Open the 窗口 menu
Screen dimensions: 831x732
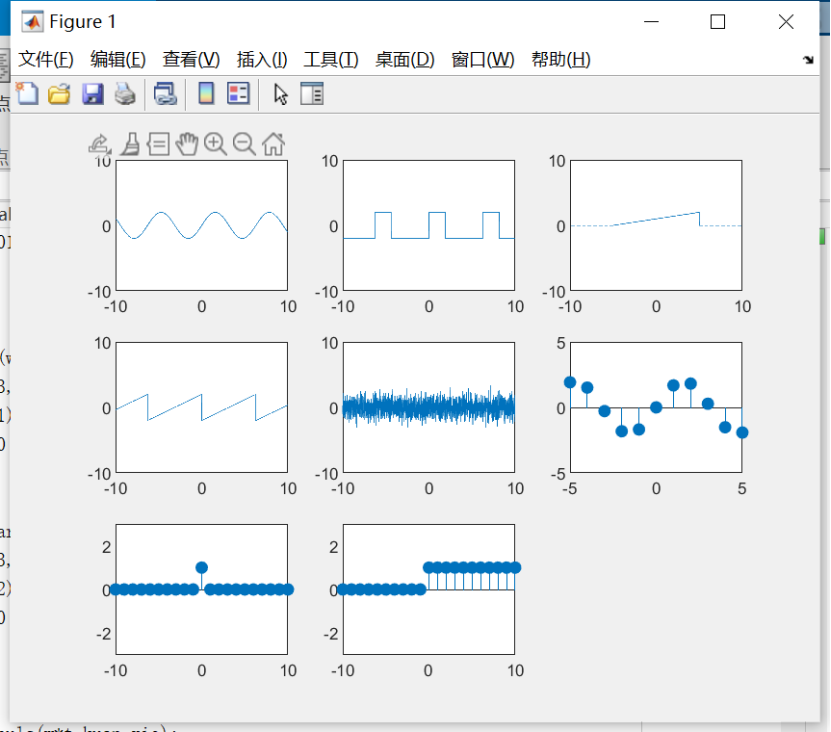(483, 59)
